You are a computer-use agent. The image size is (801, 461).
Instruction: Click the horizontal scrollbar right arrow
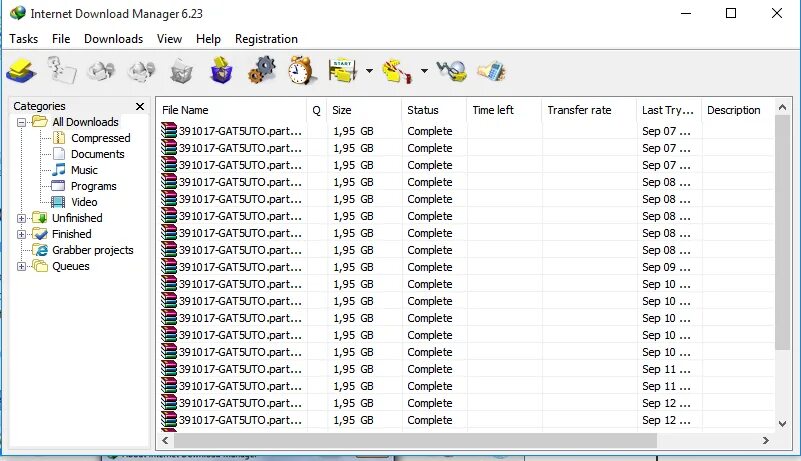tap(765, 440)
